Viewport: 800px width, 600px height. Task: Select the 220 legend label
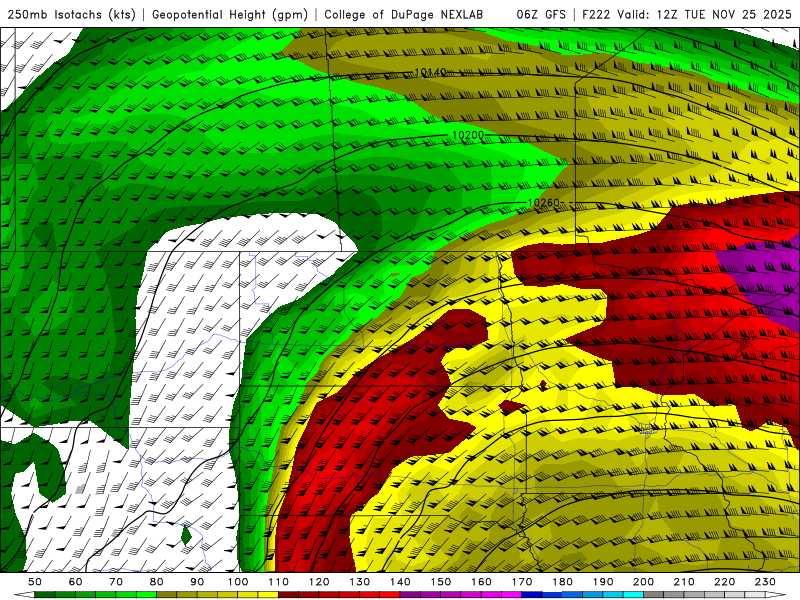[x=724, y=582]
